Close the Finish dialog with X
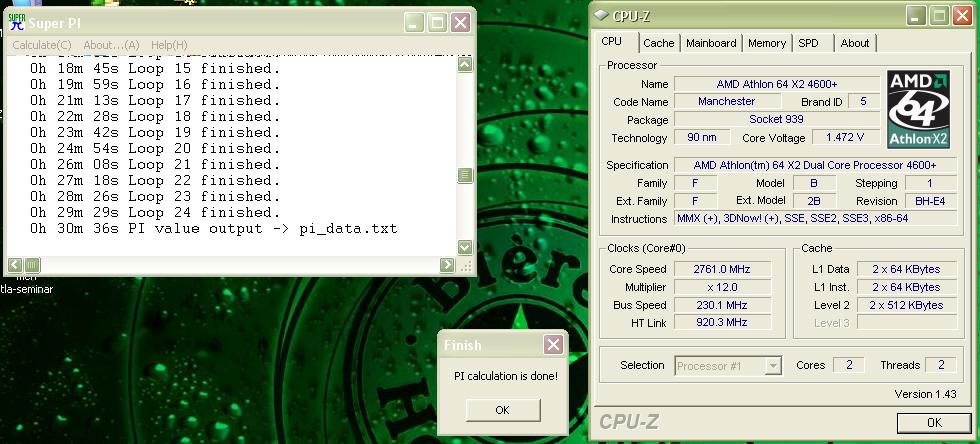The height and width of the screenshot is (444, 980). 552,345
